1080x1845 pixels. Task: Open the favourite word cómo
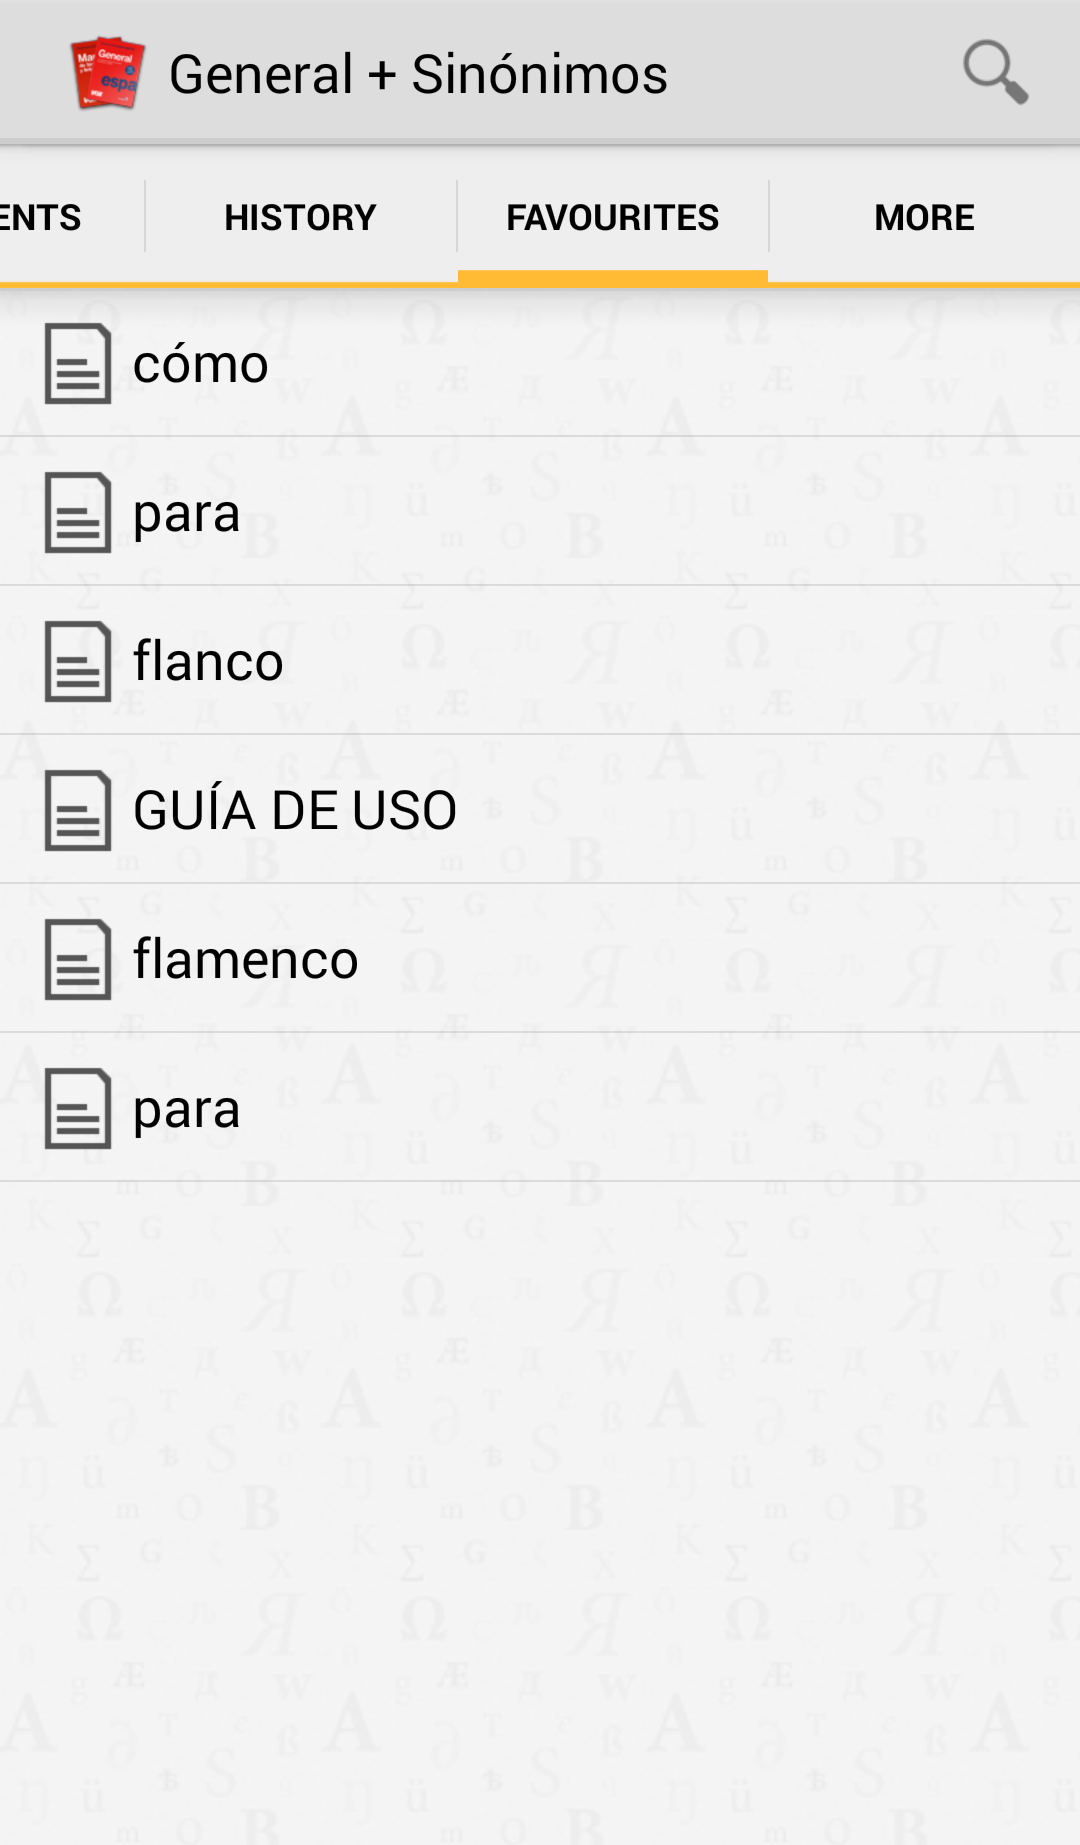(201, 364)
